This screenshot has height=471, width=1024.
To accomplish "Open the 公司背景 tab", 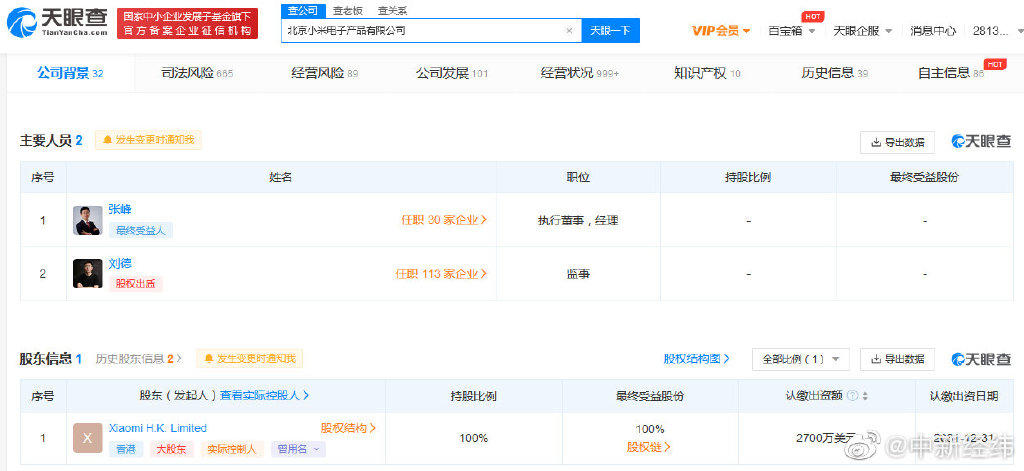I will point(70,74).
